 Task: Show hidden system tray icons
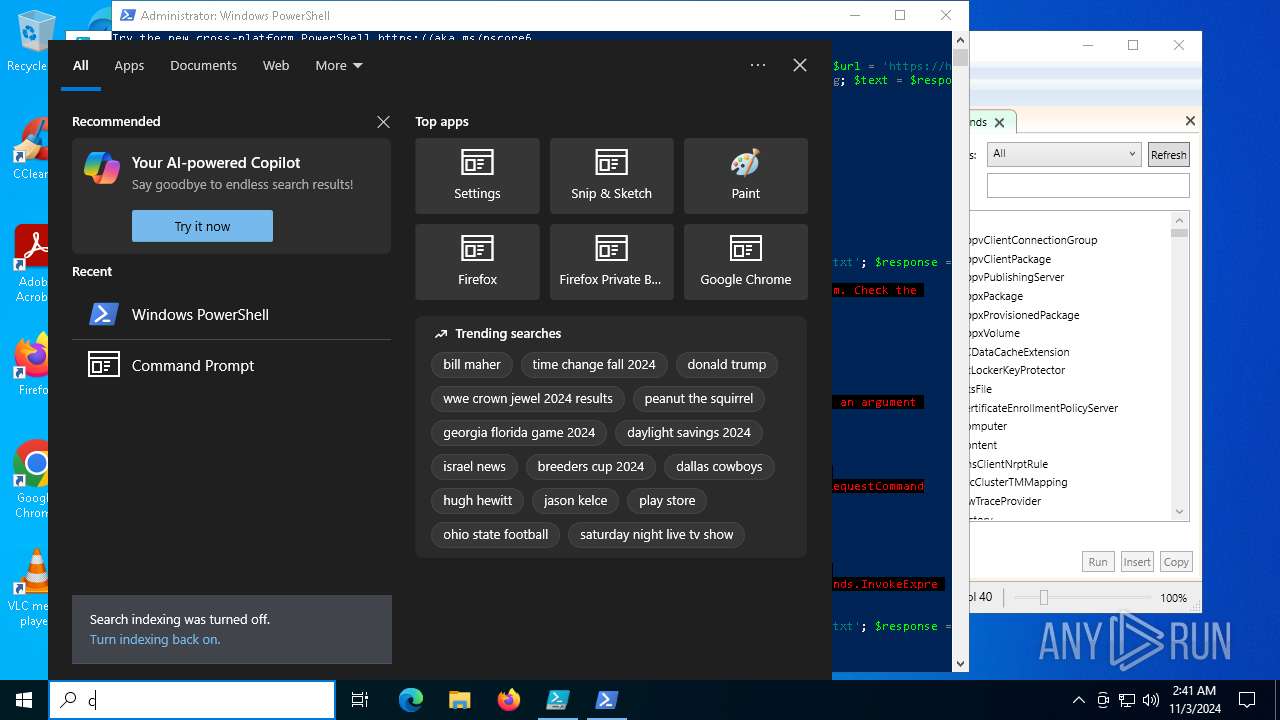pos(1078,700)
